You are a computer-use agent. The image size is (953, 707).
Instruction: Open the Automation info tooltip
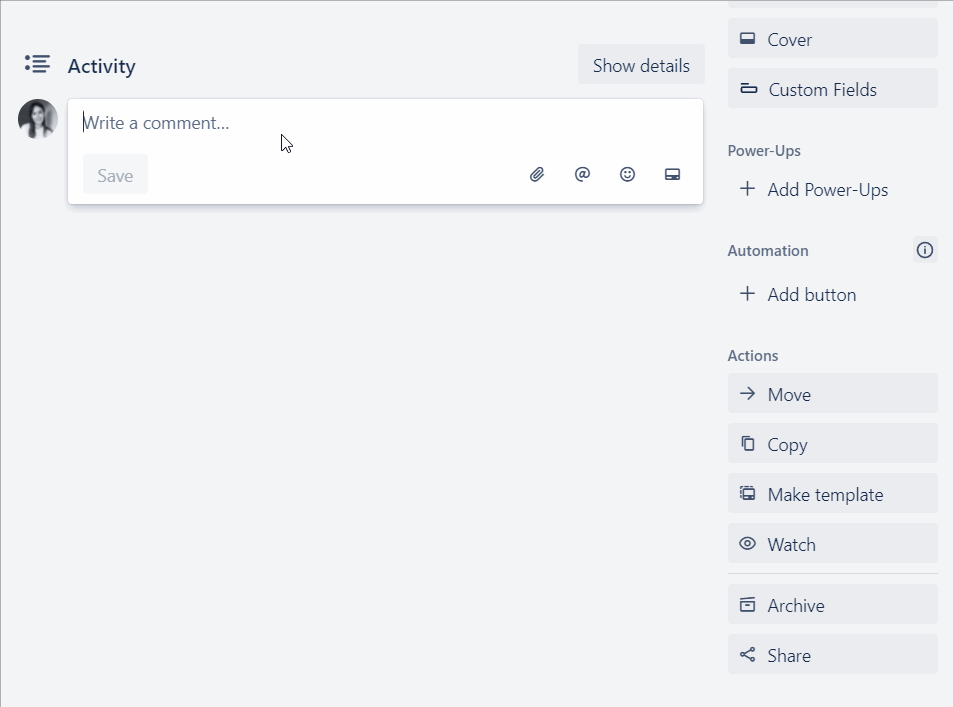(924, 250)
